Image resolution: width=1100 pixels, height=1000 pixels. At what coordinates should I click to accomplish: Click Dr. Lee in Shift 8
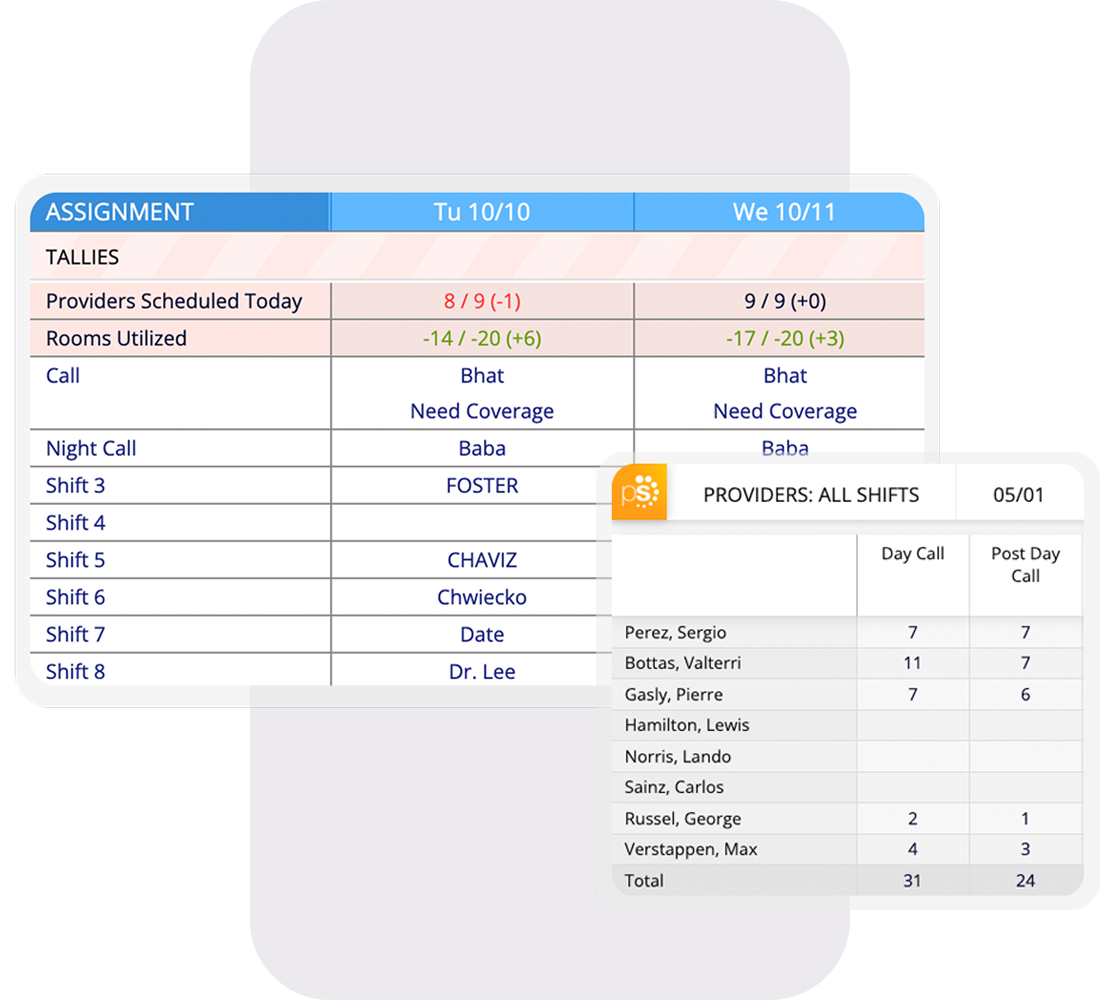(x=482, y=672)
